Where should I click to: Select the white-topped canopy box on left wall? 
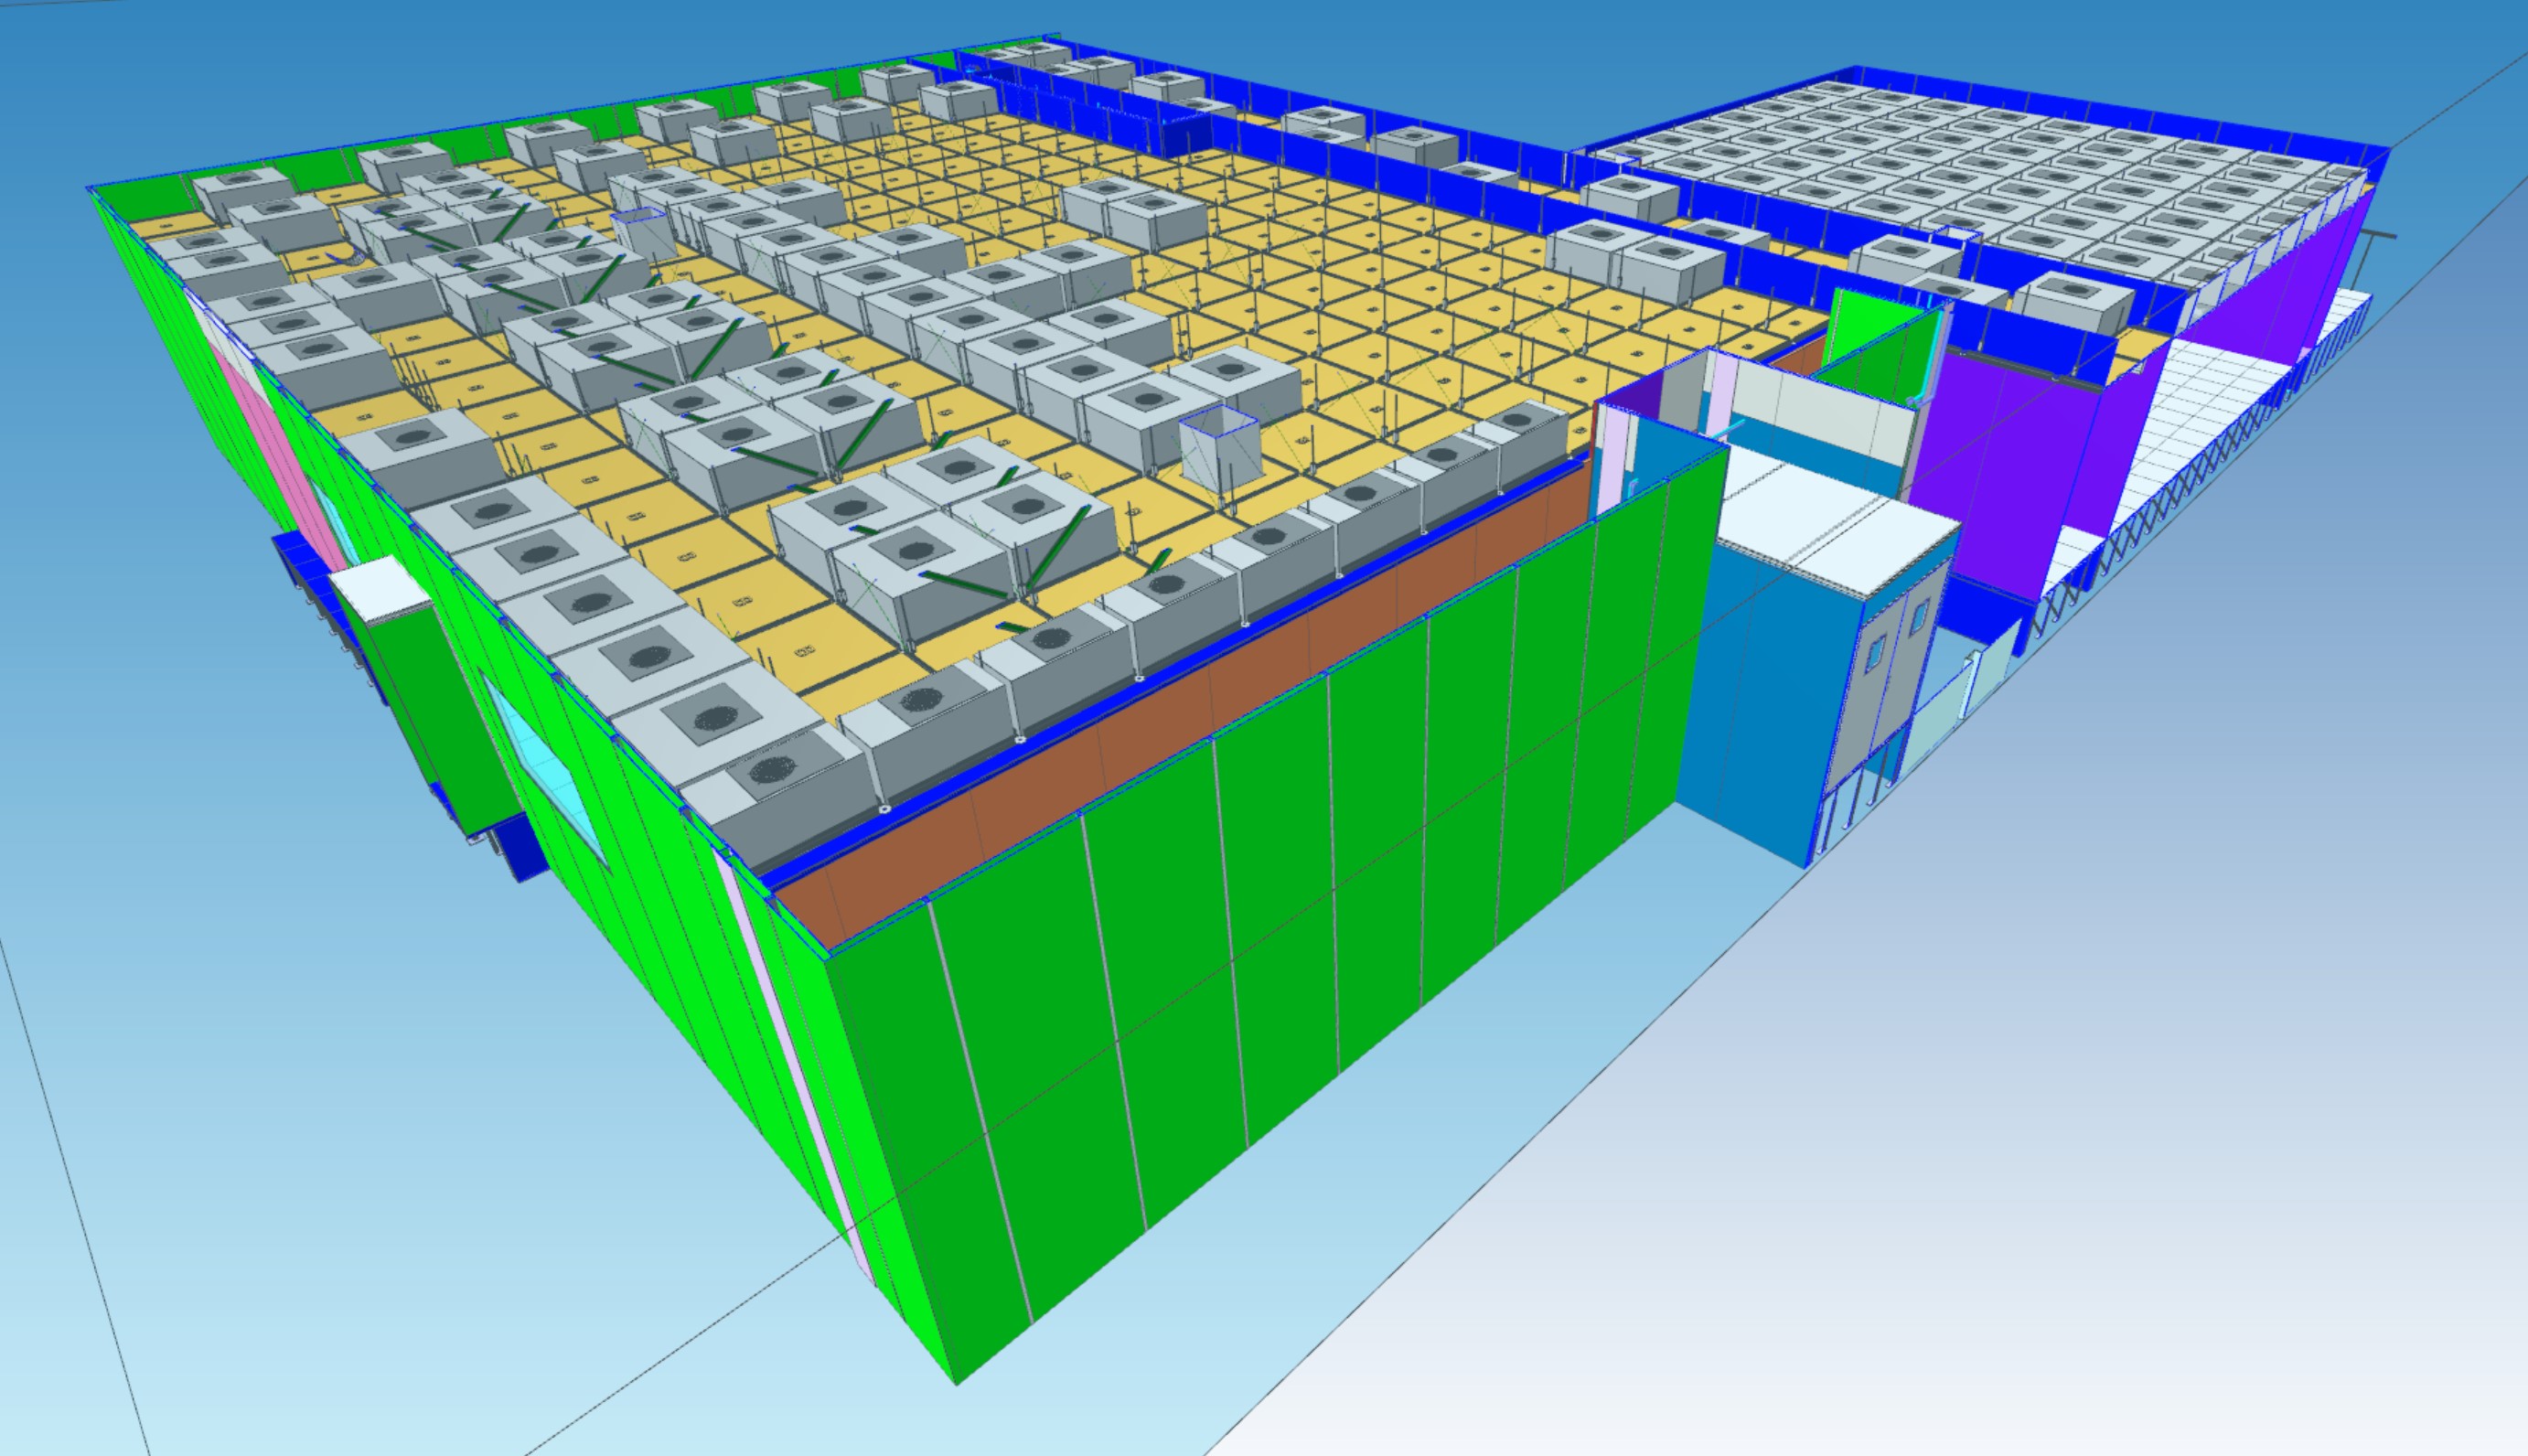(380, 590)
